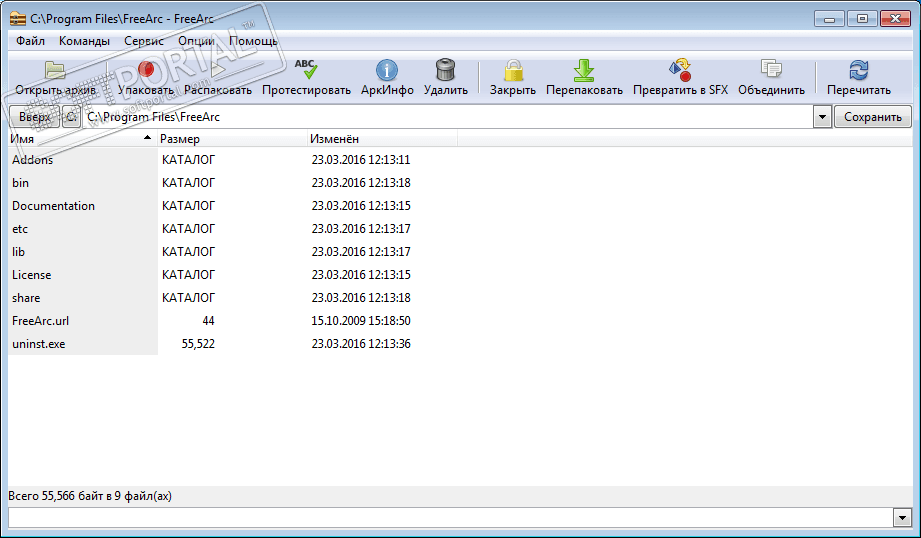Select the Documentation folder row
Viewport: 921px width, 538px height.
(460, 206)
